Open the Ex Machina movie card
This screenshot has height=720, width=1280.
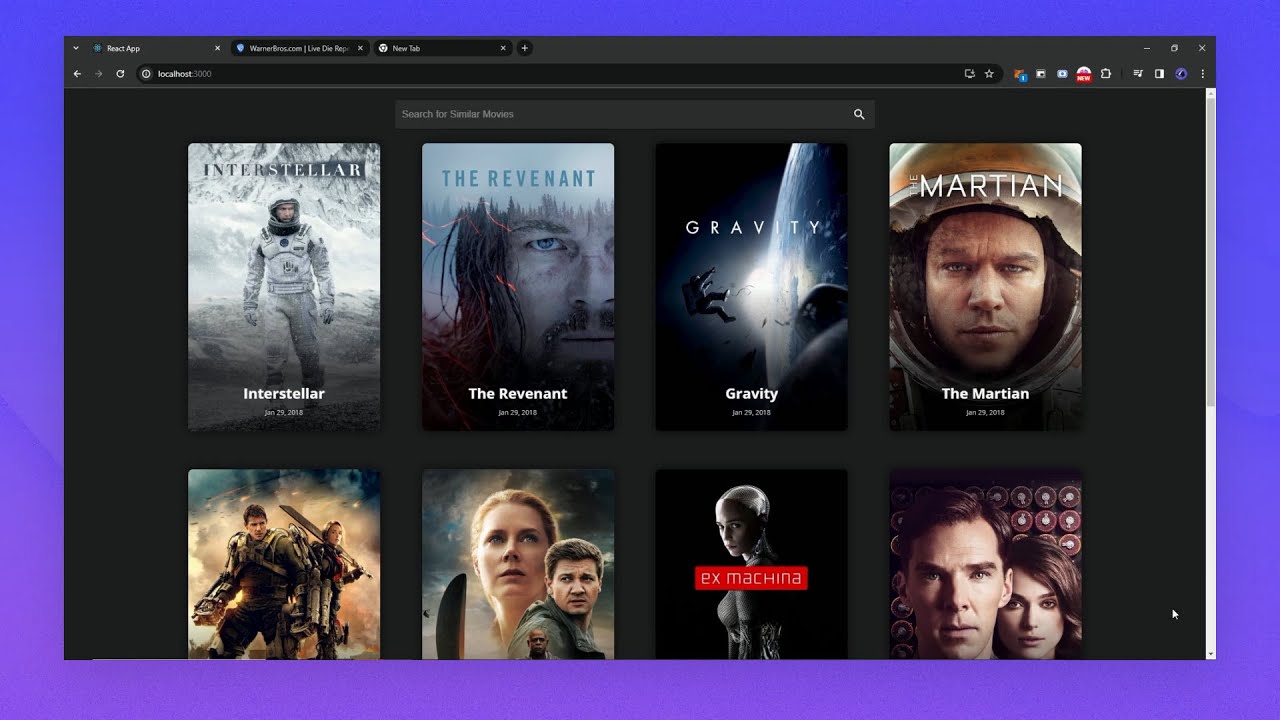(x=751, y=564)
